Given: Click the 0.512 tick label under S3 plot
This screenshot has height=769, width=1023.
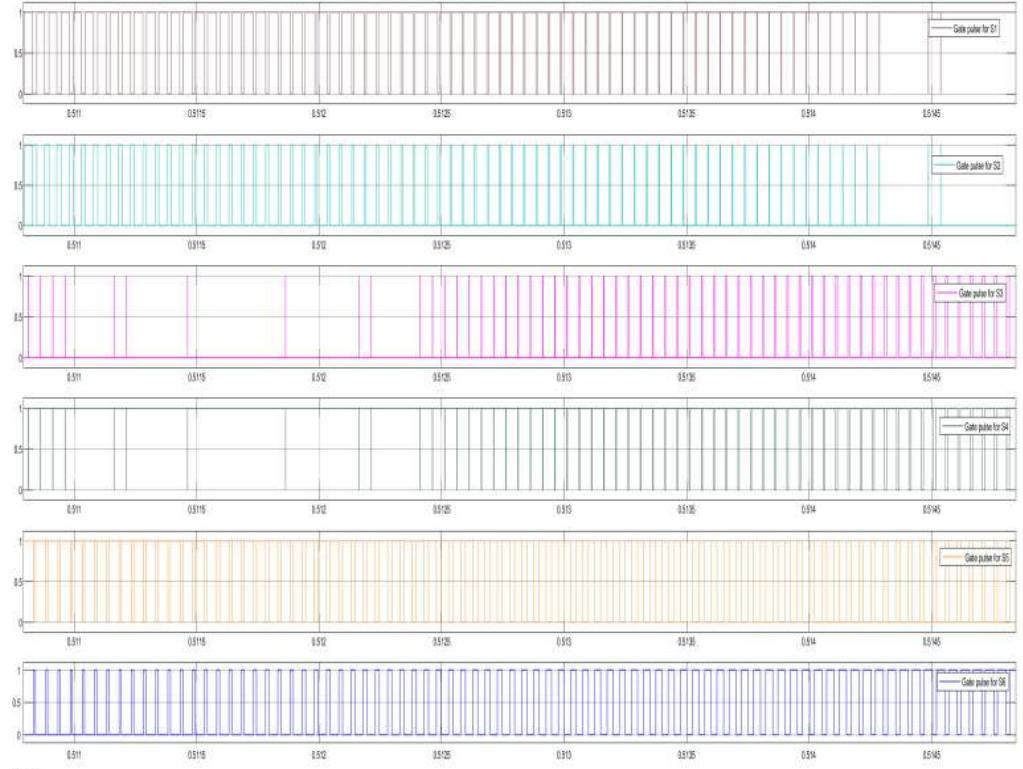Looking at the screenshot, I should click(x=318, y=377).
